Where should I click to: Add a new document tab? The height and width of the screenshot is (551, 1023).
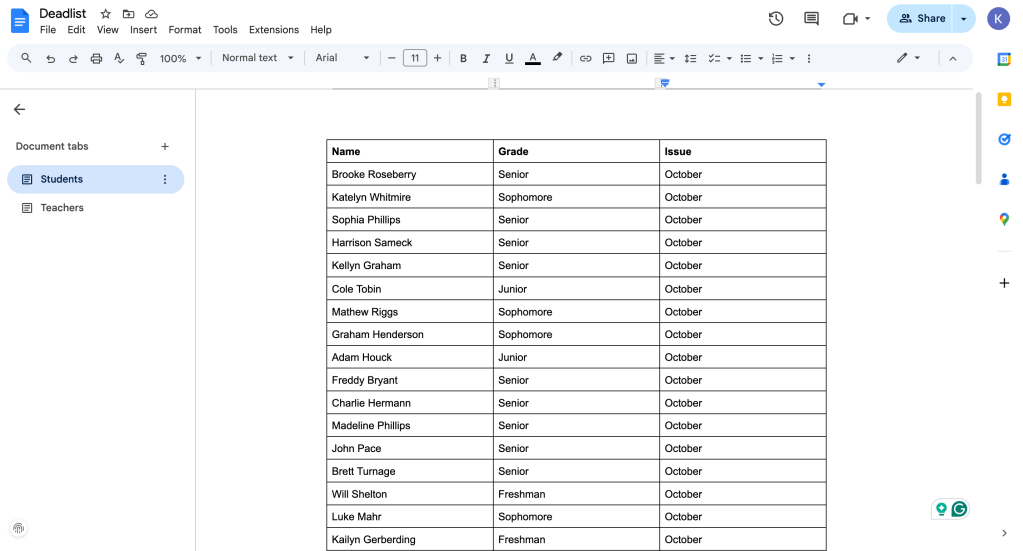tap(165, 146)
